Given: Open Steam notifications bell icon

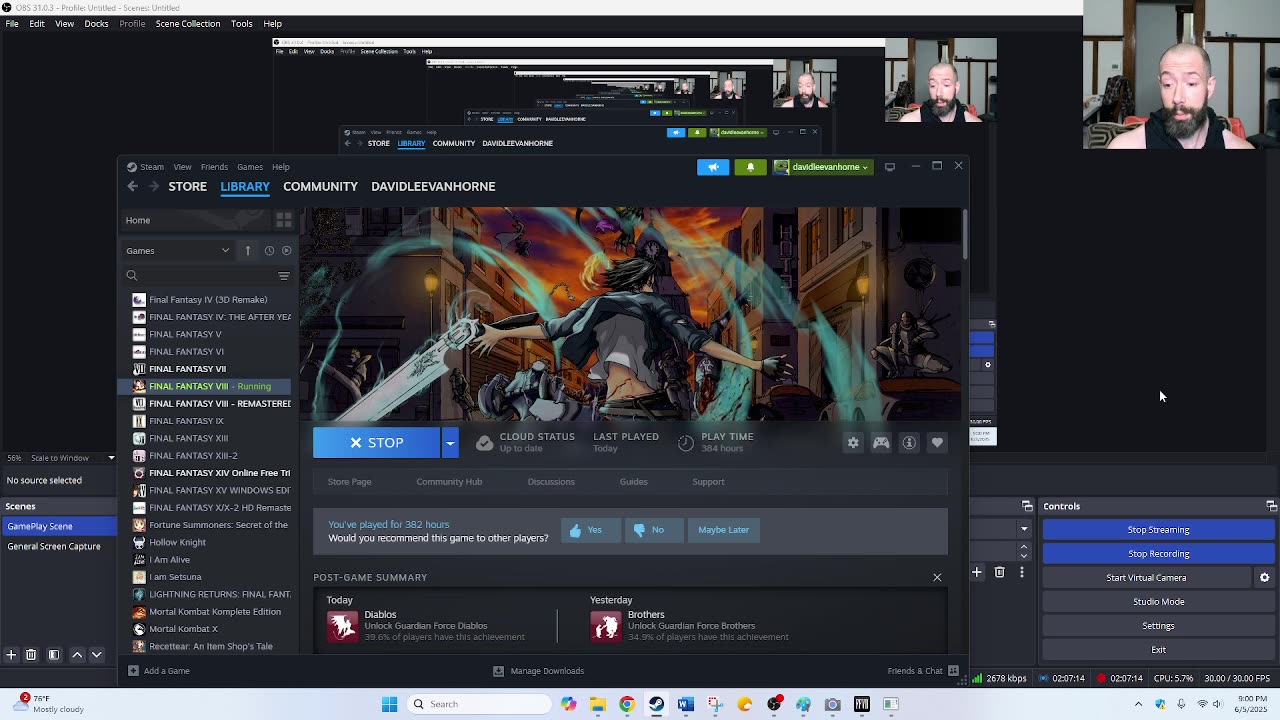Looking at the screenshot, I should click(750, 167).
